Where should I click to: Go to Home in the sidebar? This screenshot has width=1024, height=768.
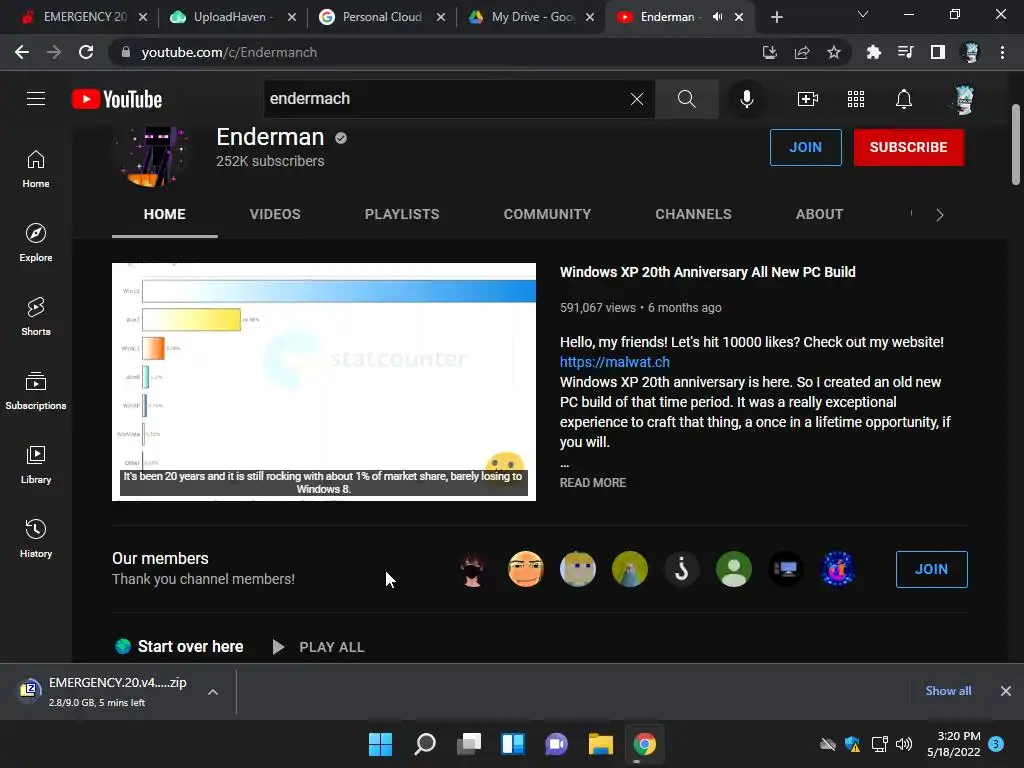click(x=36, y=169)
